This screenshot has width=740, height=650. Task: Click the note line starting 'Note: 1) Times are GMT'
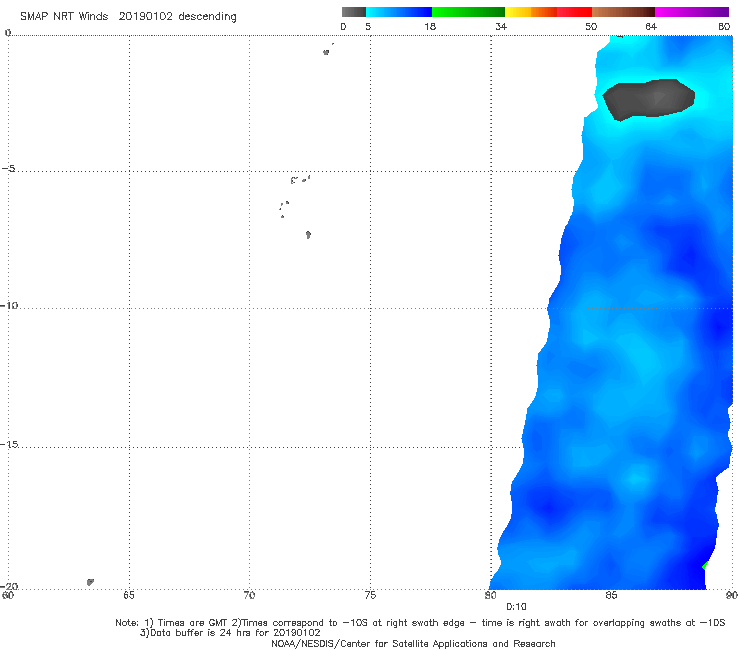click(x=420, y=623)
